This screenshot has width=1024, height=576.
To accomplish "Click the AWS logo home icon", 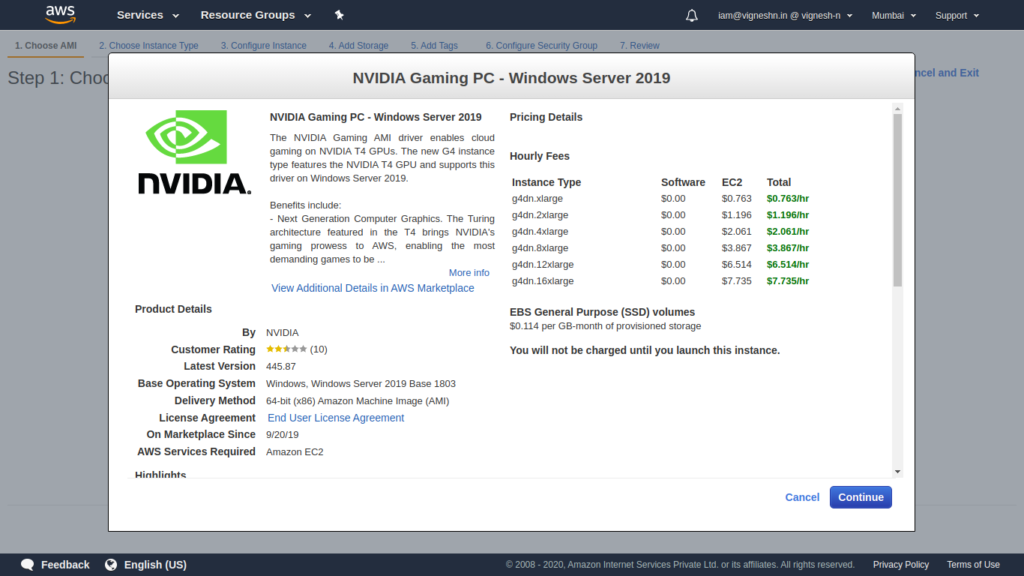I will tap(61, 14).
